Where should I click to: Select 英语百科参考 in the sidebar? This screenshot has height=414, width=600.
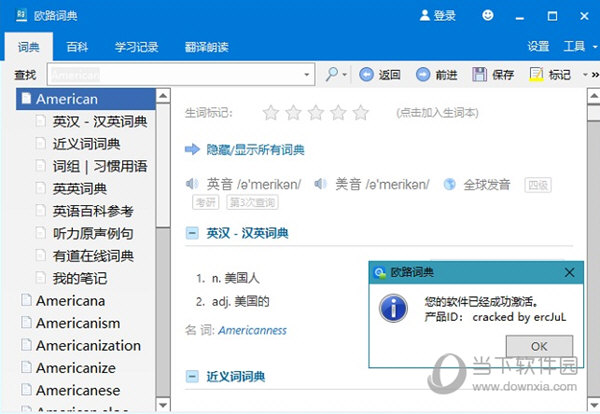click(x=93, y=211)
